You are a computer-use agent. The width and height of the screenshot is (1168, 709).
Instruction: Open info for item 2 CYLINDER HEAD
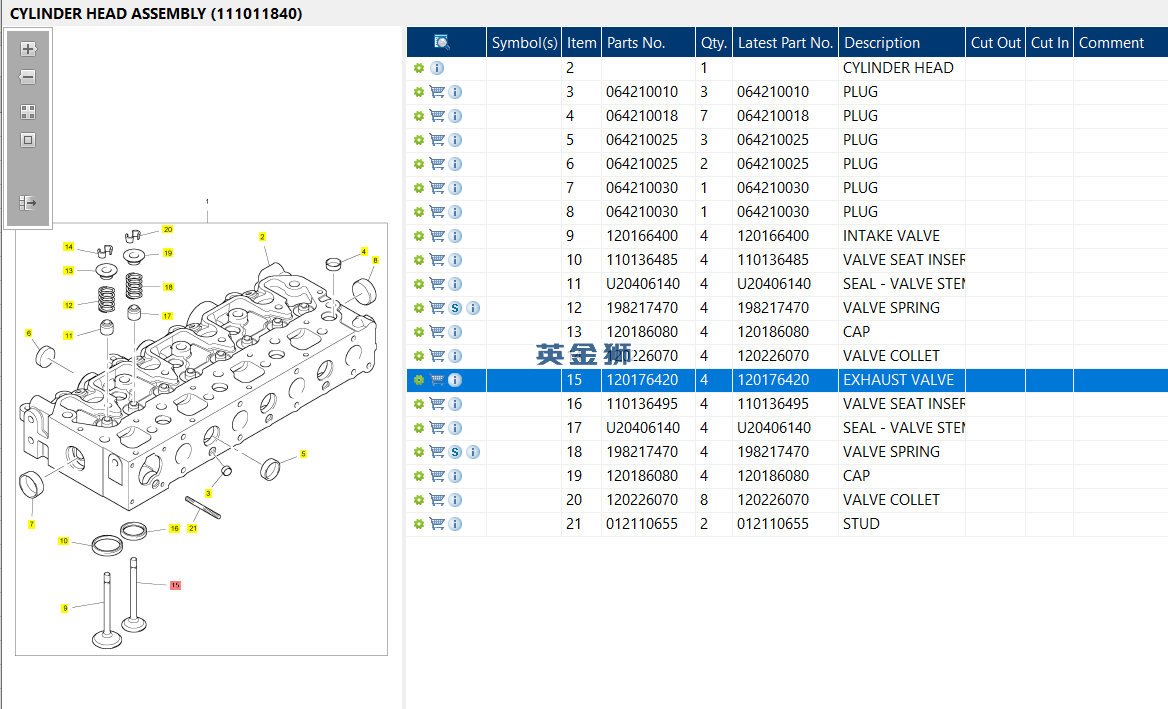(437, 68)
